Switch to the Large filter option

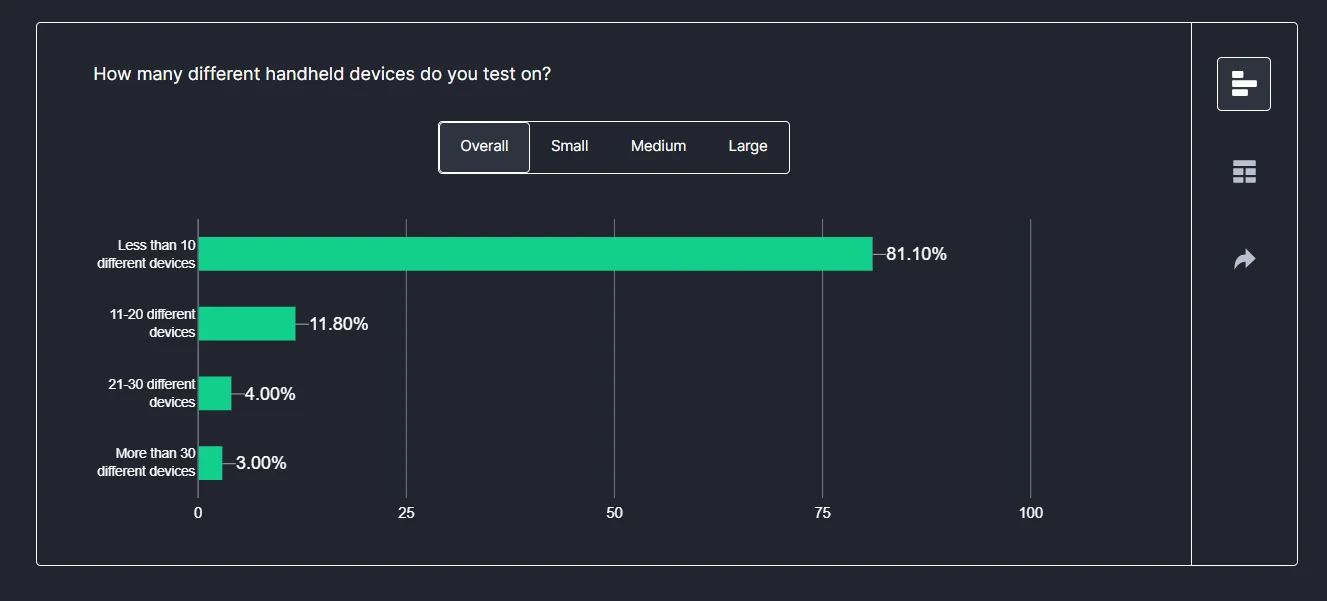(747, 146)
